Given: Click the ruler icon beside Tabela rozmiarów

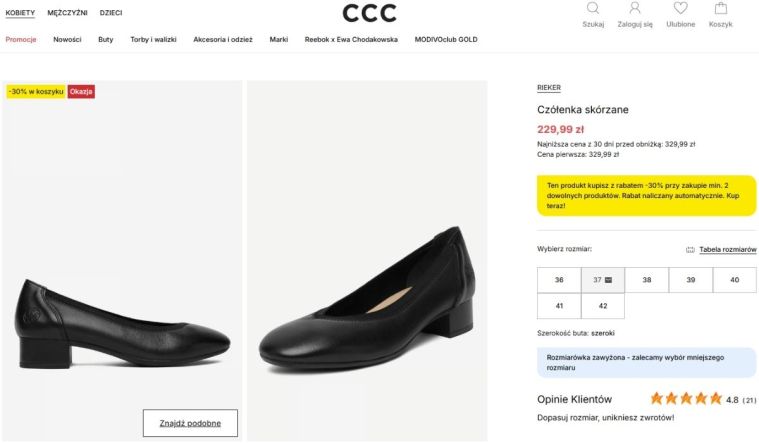Looking at the screenshot, I should (x=690, y=250).
